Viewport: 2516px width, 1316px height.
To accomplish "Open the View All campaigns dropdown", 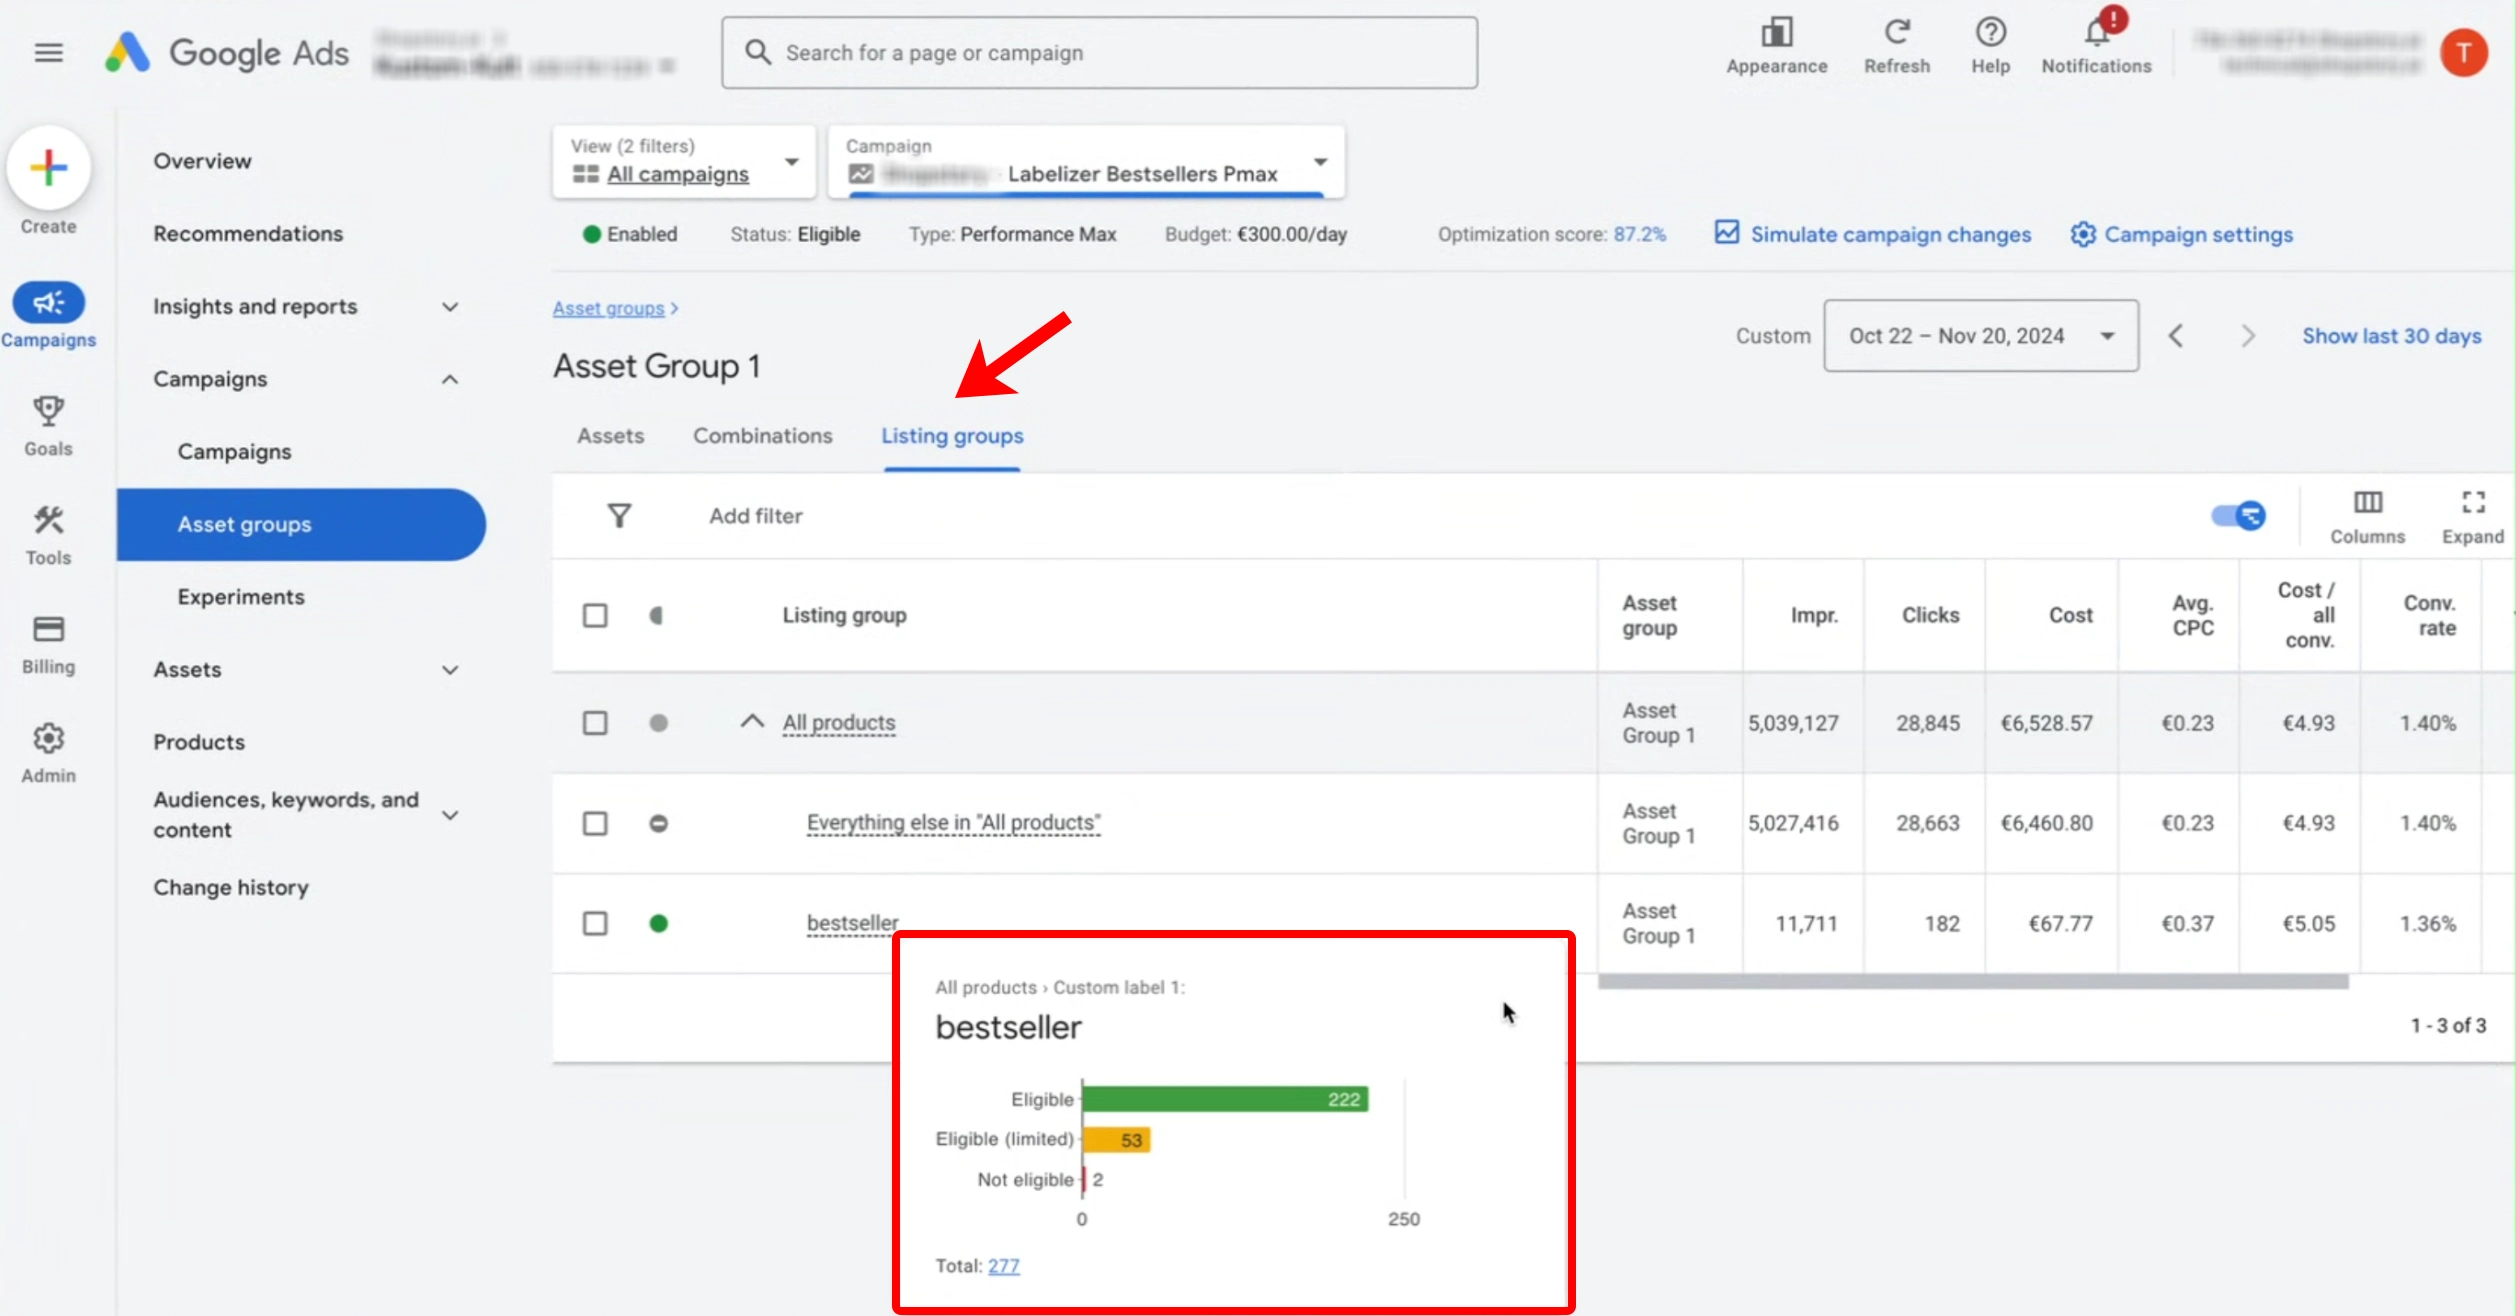I will 684,161.
